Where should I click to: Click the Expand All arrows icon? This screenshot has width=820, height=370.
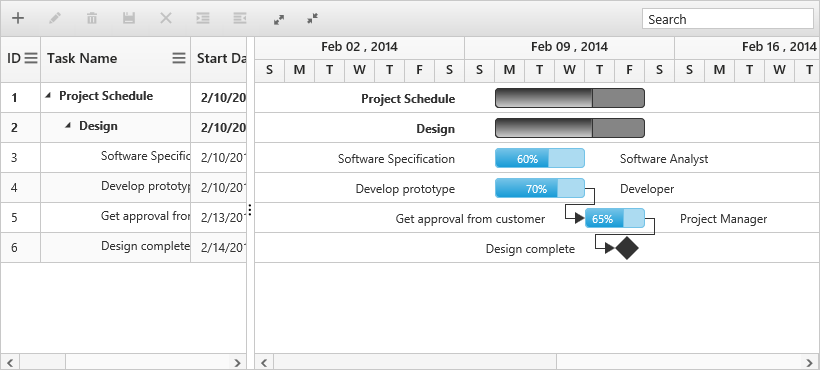pos(279,20)
